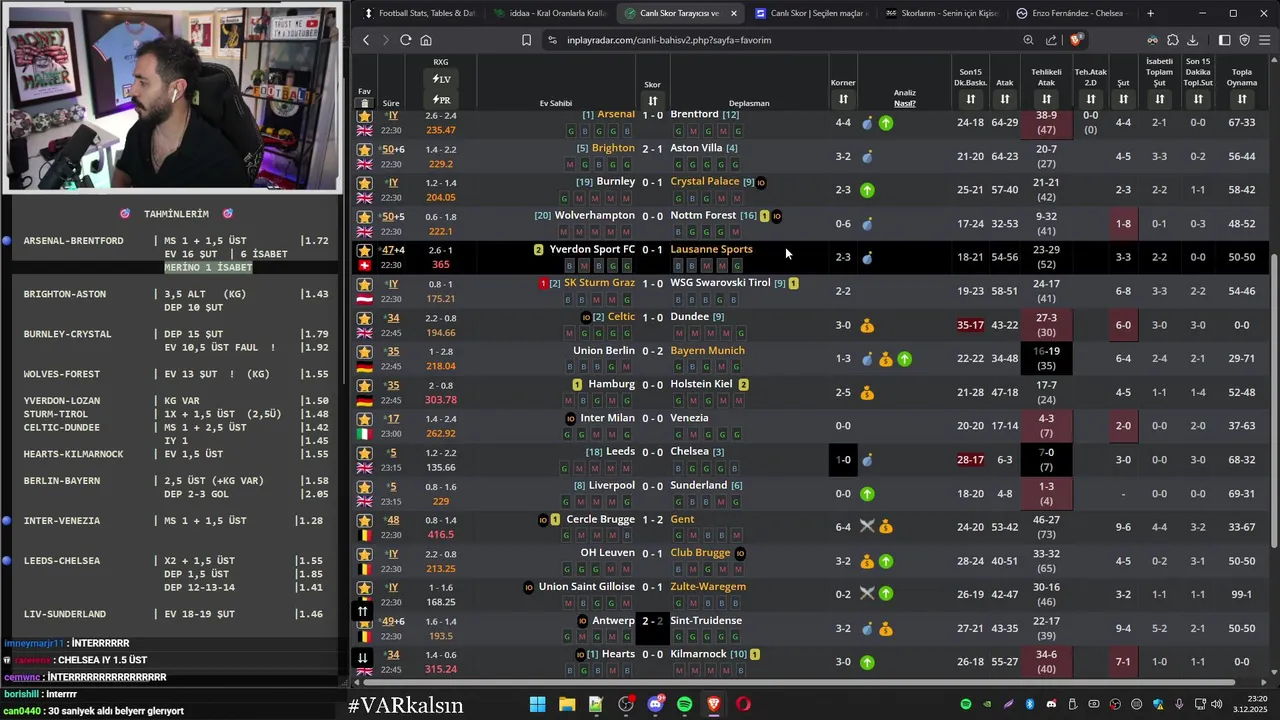Open the browser main menu hamburger
Image resolution: width=1280 pixels, height=720 pixels.
[x=1265, y=40]
